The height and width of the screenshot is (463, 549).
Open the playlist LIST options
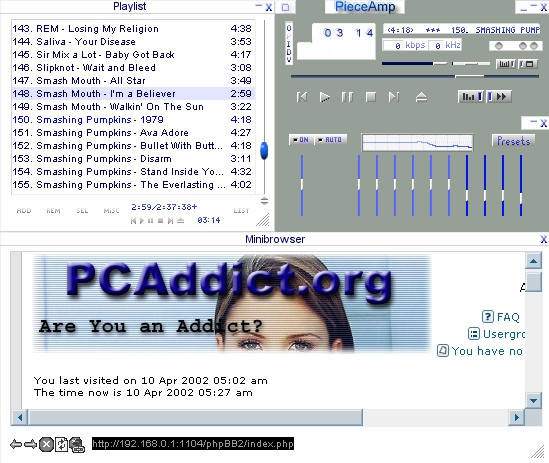point(241,210)
